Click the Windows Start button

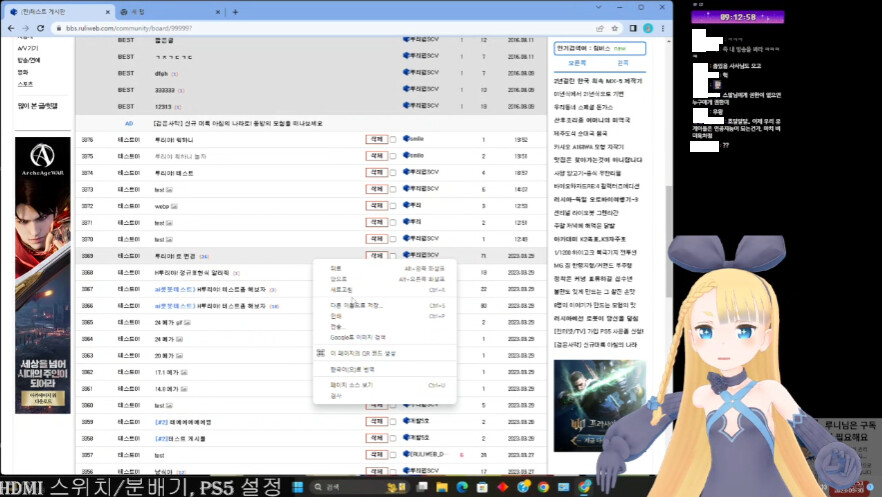tap(298, 487)
